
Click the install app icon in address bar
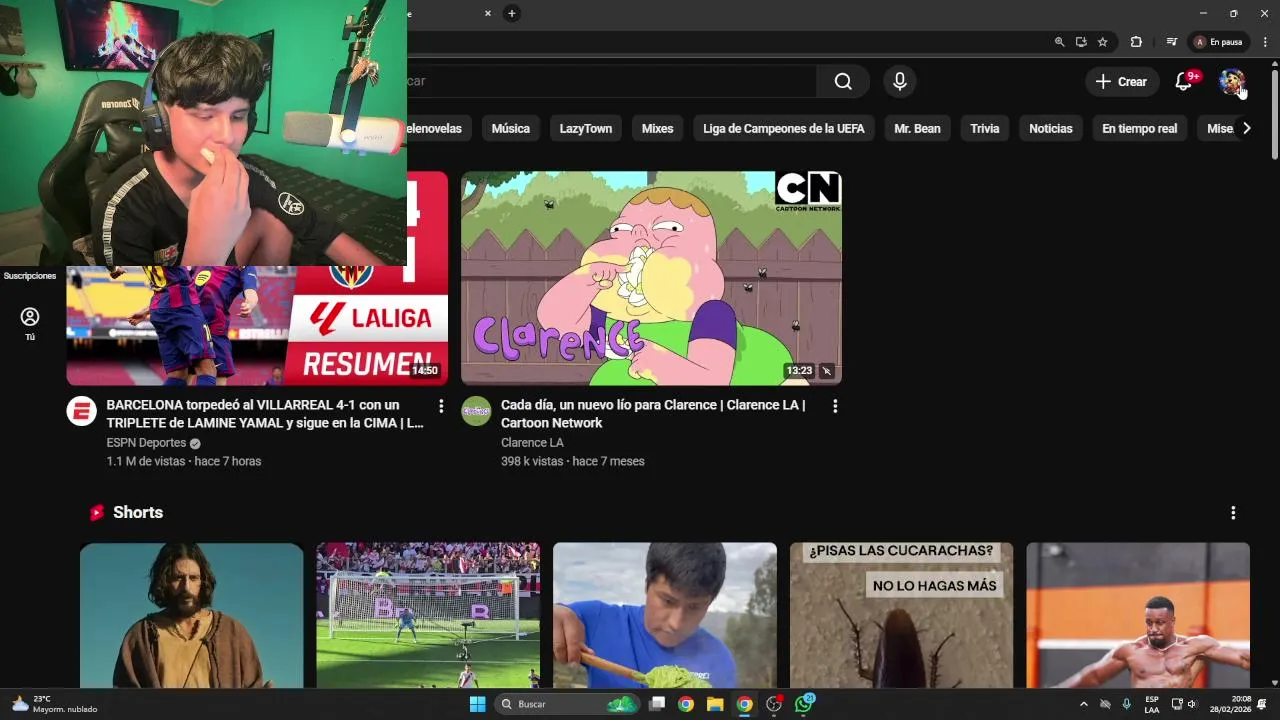pos(1081,42)
